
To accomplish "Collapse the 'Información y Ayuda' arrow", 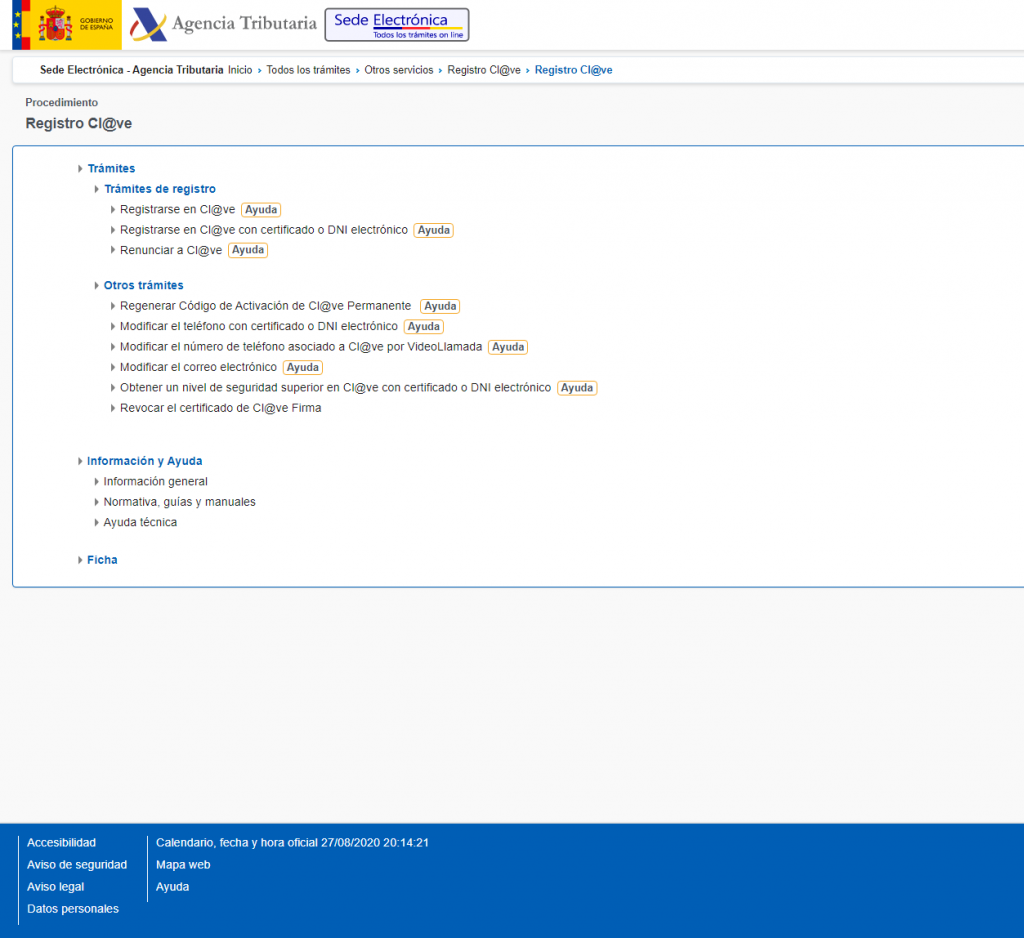I will [80, 461].
